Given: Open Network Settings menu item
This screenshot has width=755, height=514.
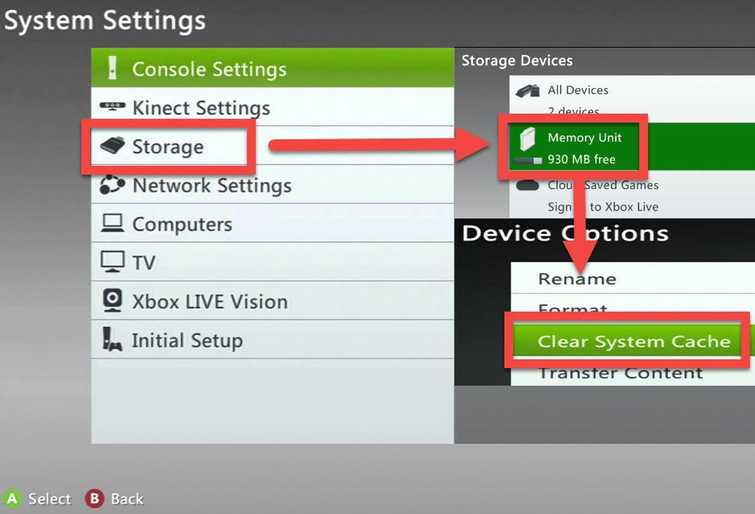Looking at the screenshot, I should pyautogui.click(x=273, y=185).
